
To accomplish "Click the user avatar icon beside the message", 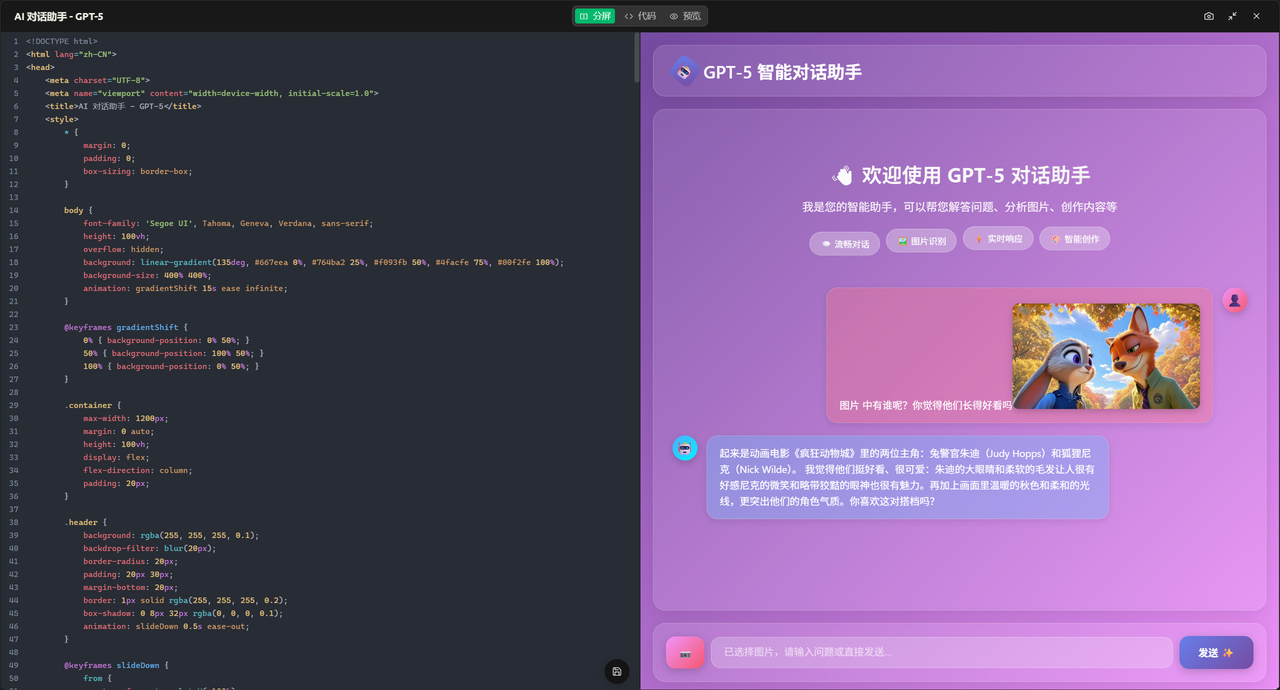I will (1235, 300).
